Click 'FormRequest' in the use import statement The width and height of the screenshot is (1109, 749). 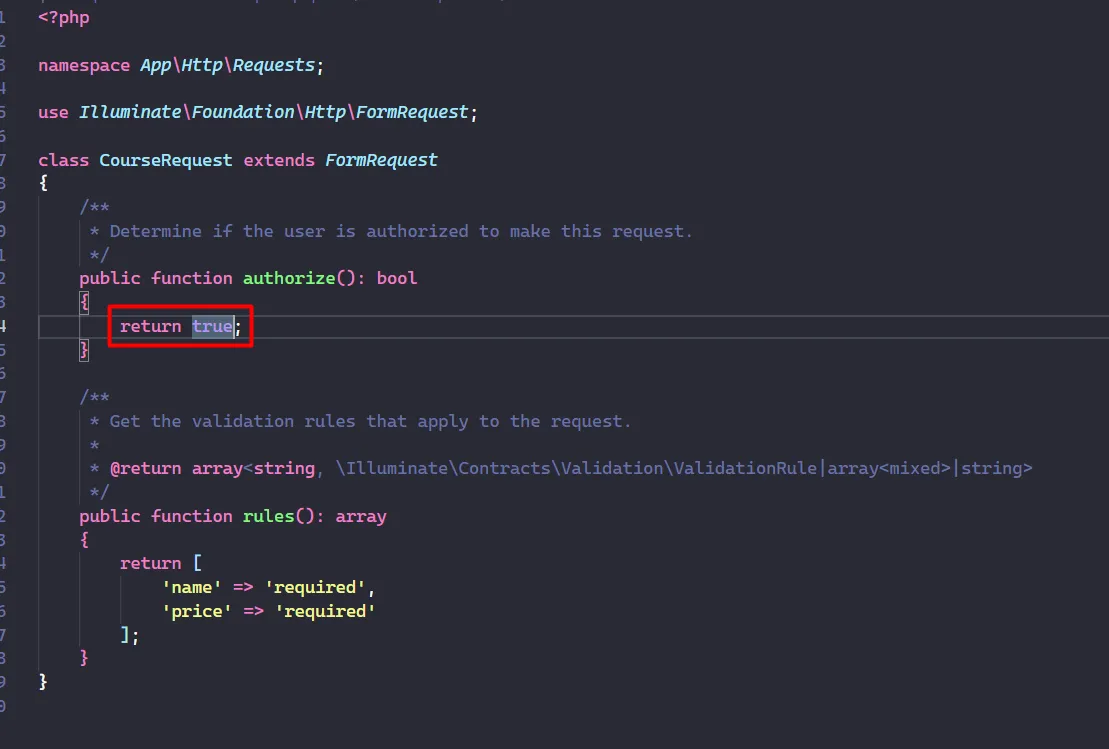pyautogui.click(x=412, y=112)
